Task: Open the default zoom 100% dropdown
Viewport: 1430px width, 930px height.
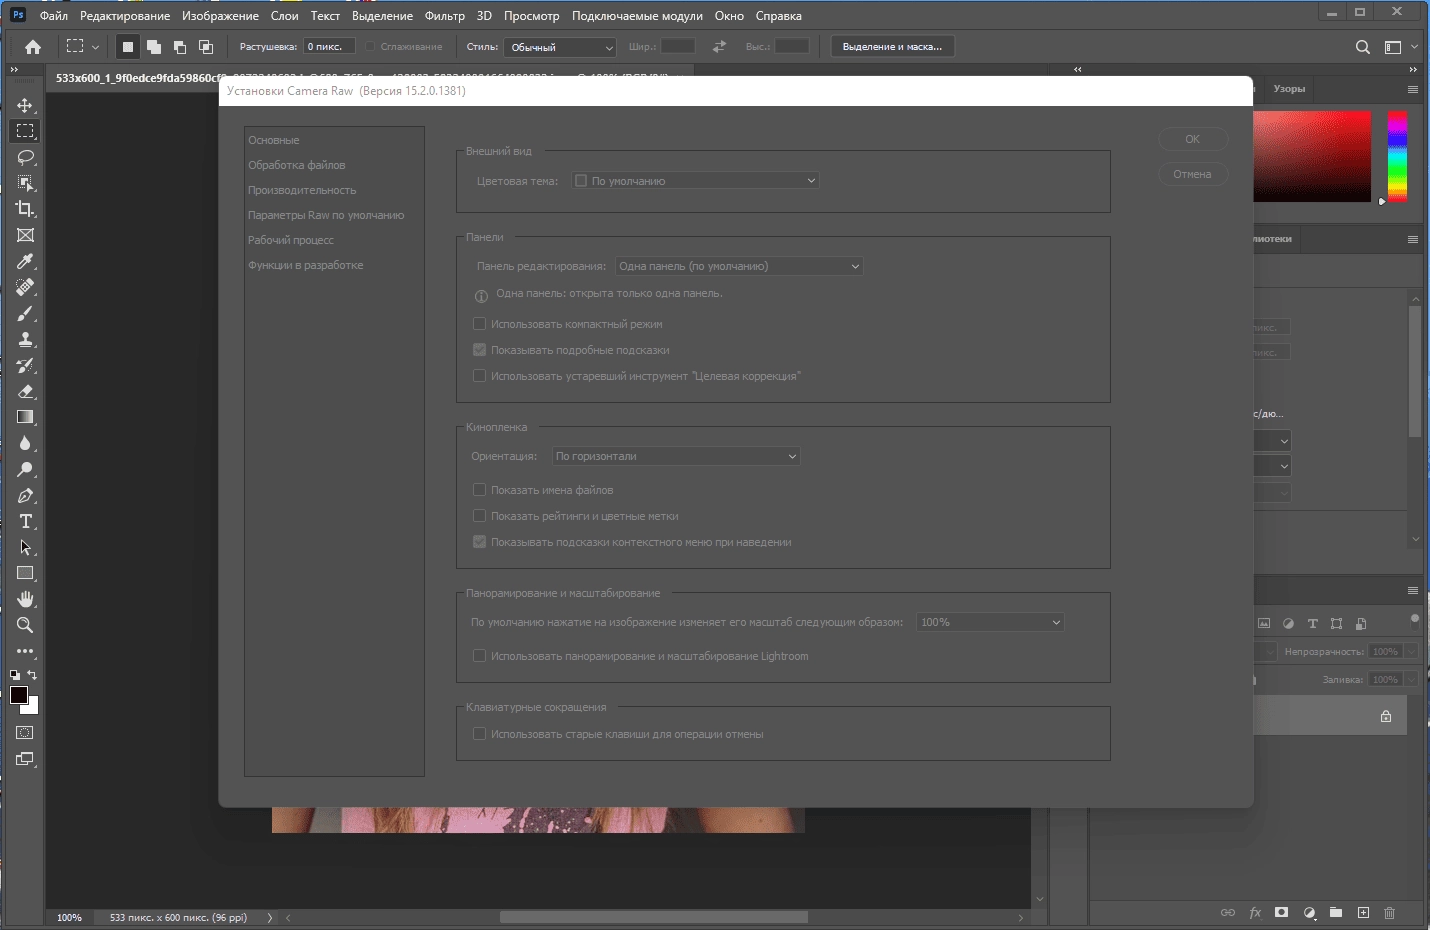Action: pyautogui.click(x=990, y=622)
